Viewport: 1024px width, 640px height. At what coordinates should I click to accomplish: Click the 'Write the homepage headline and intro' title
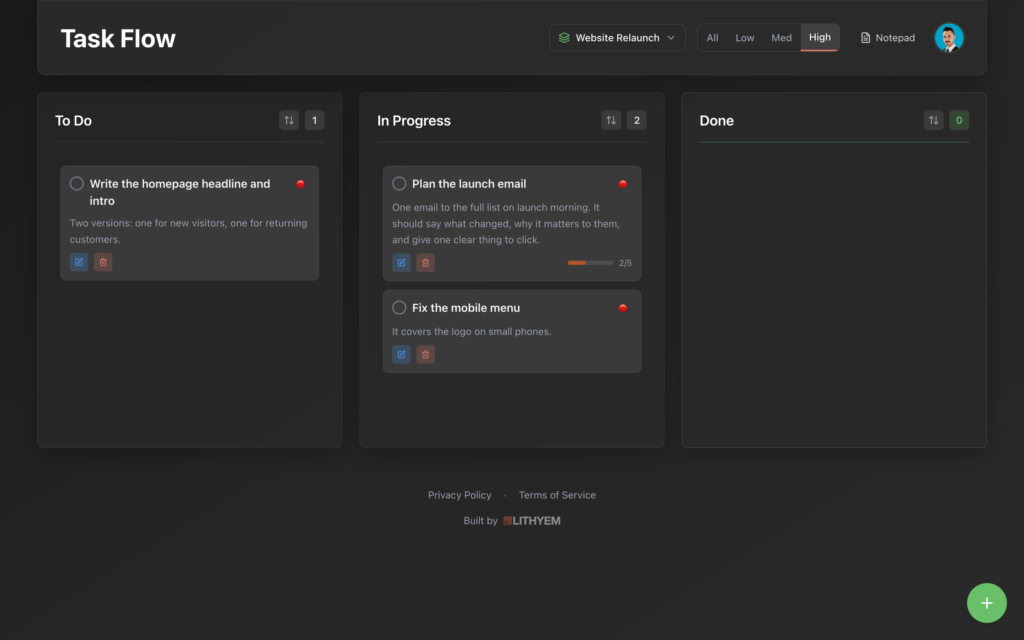[x=180, y=192]
